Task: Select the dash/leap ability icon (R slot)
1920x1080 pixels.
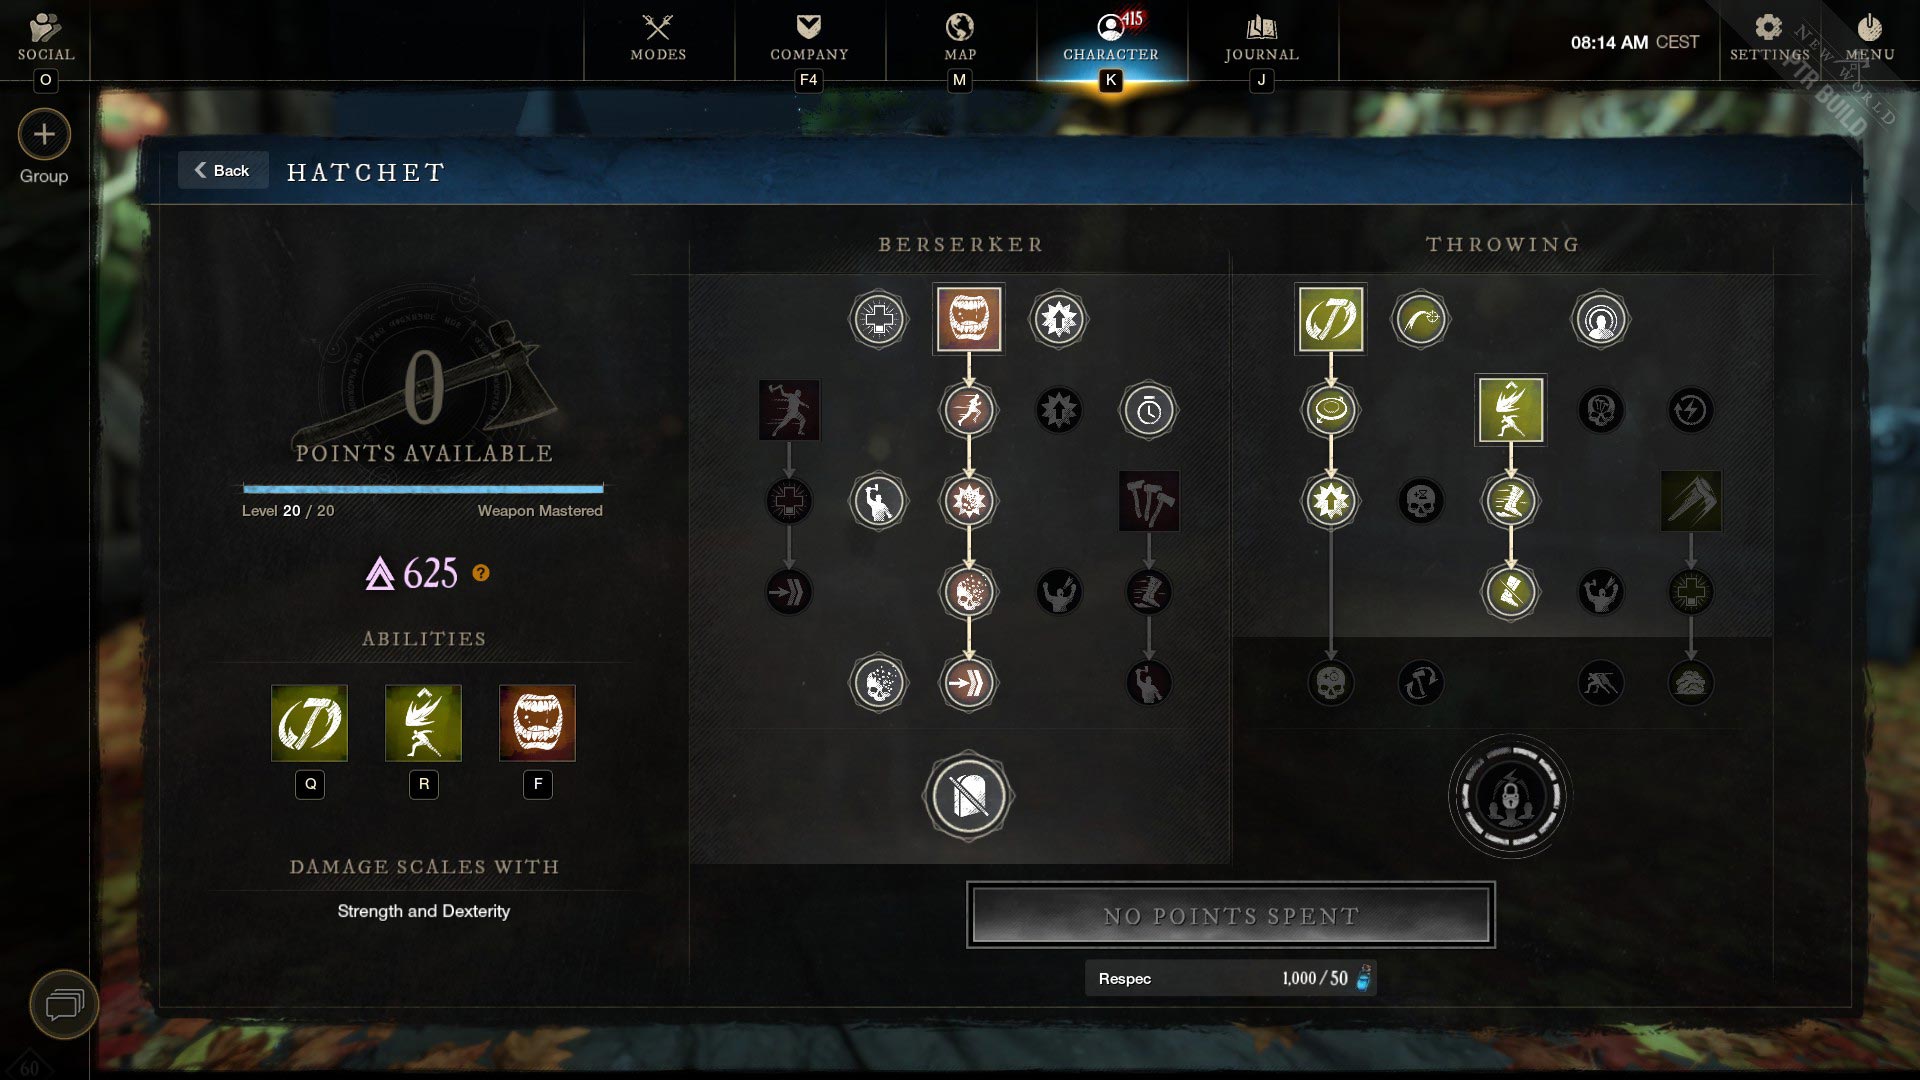Action: 425,723
